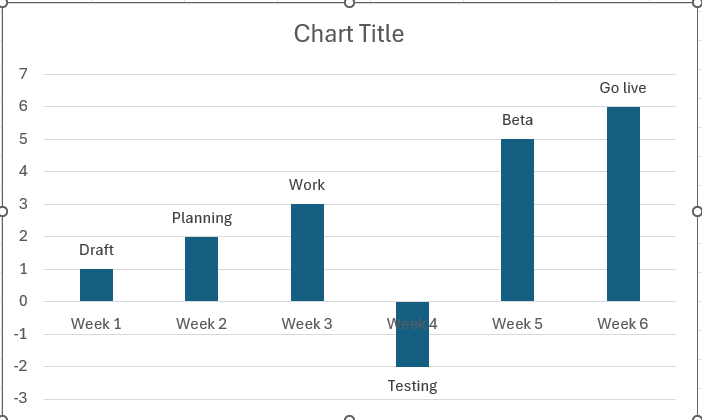Click the right middle chart resize handle
The width and height of the screenshot is (702, 420).
tap(698, 211)
